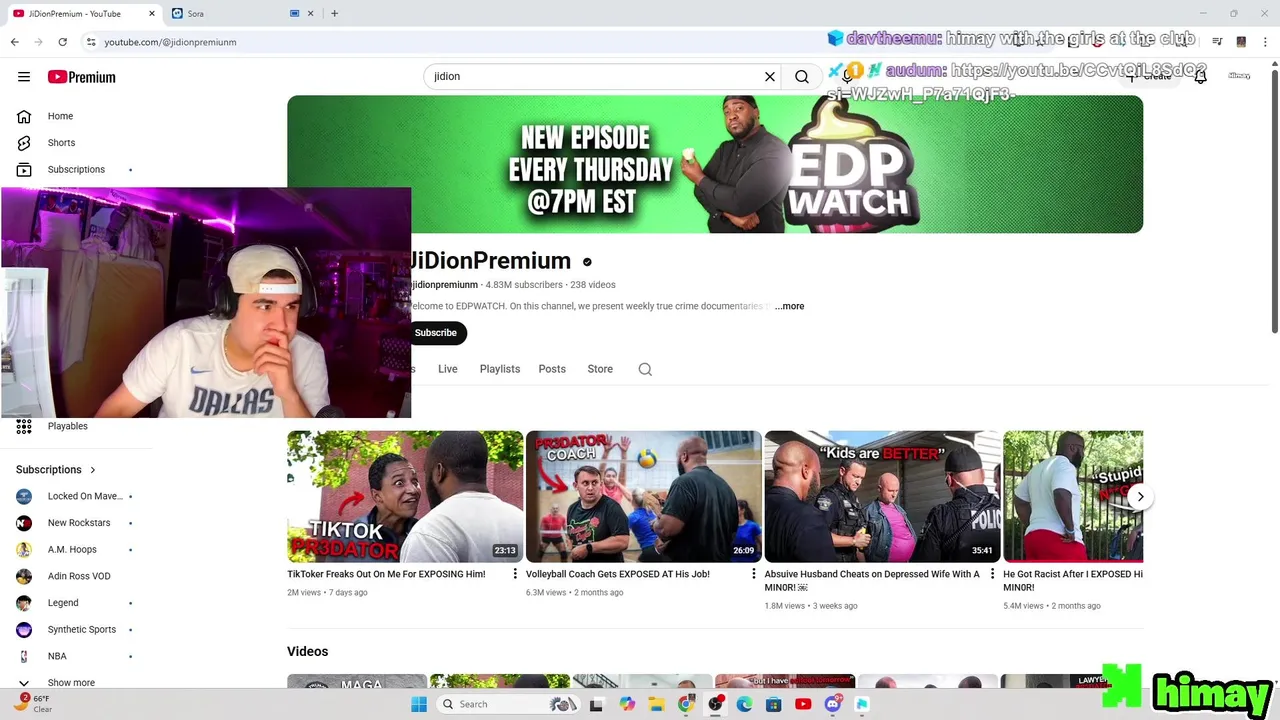Open OBS Studio from the taskbar

pos(715,704)
